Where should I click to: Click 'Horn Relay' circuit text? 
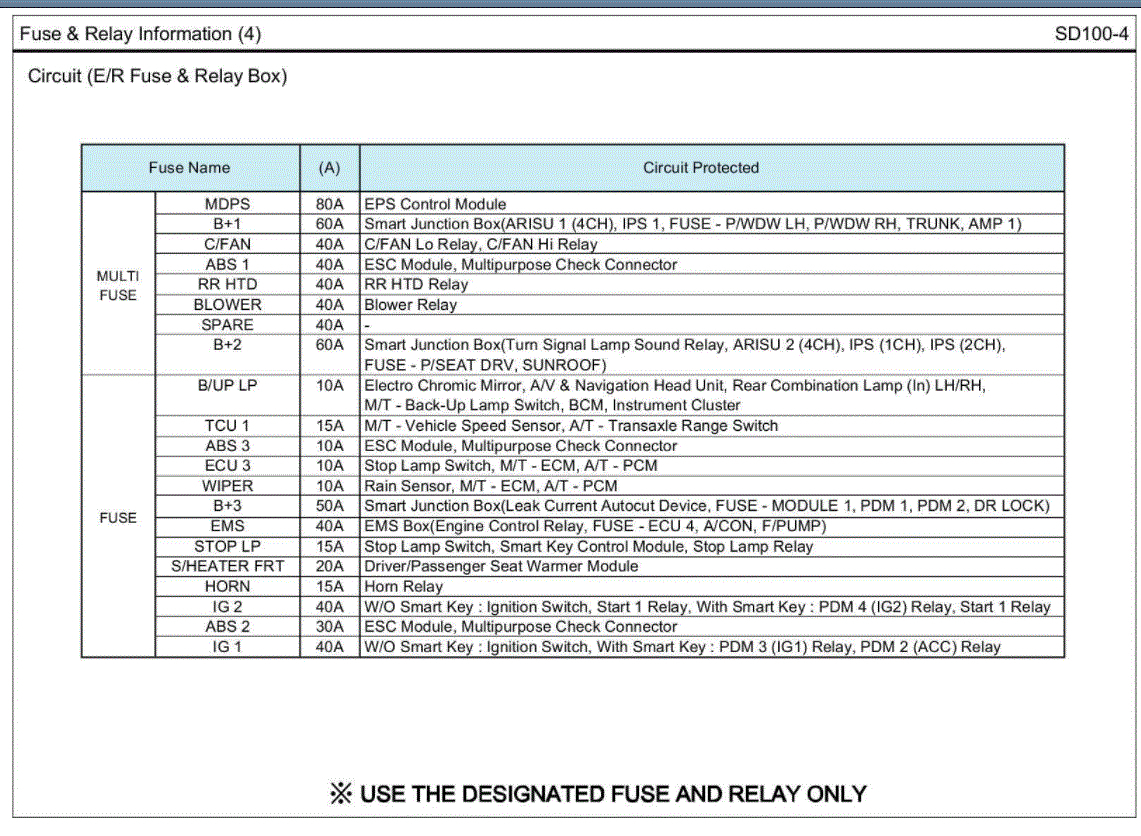(404, 586)
